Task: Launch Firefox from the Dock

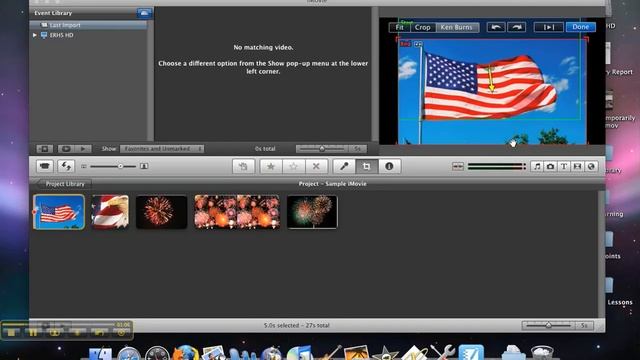Action: coord(186,353)
